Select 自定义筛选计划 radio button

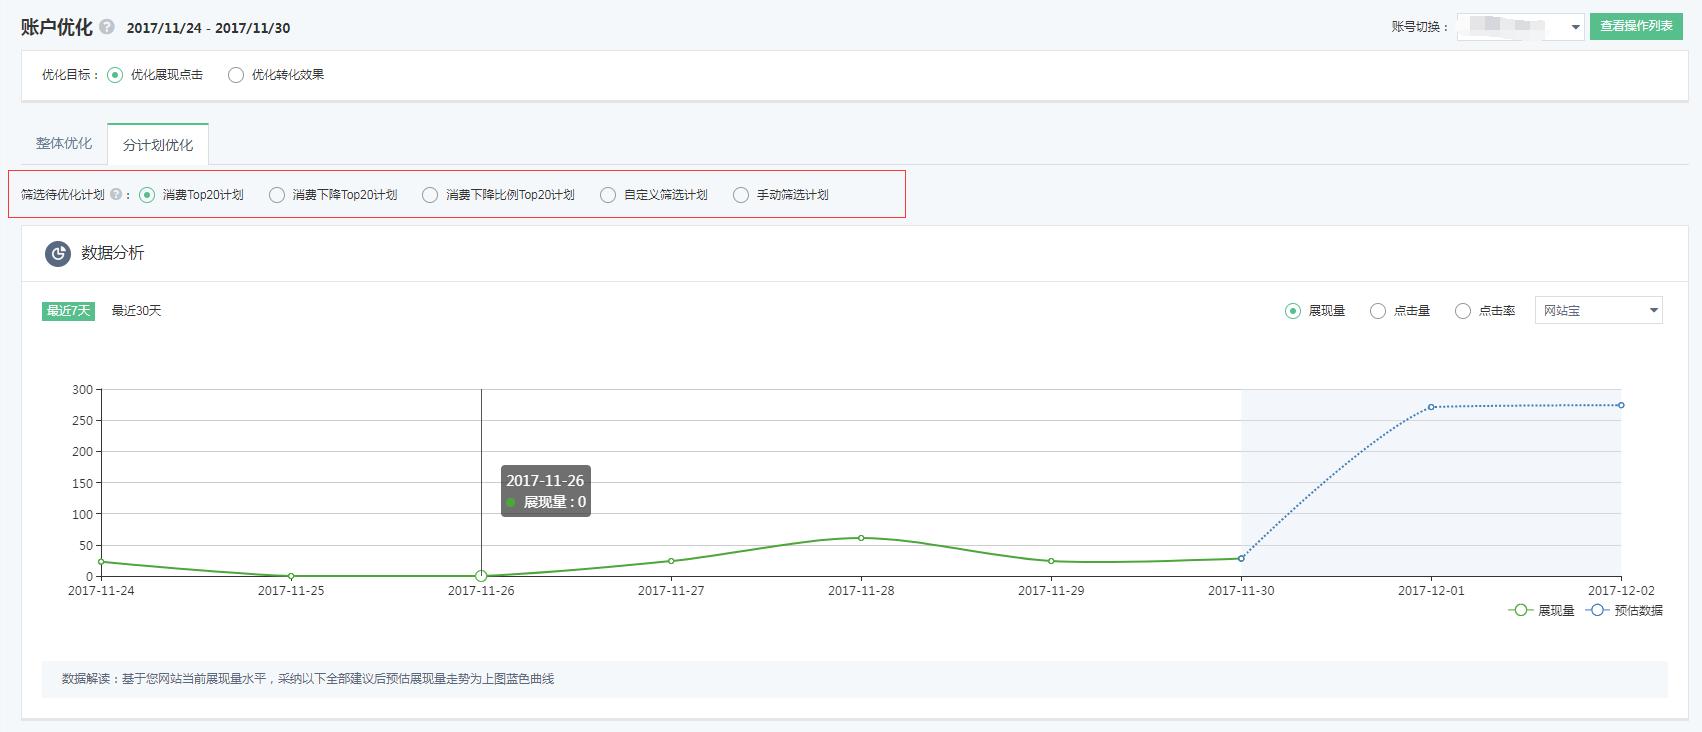(608, 195)
